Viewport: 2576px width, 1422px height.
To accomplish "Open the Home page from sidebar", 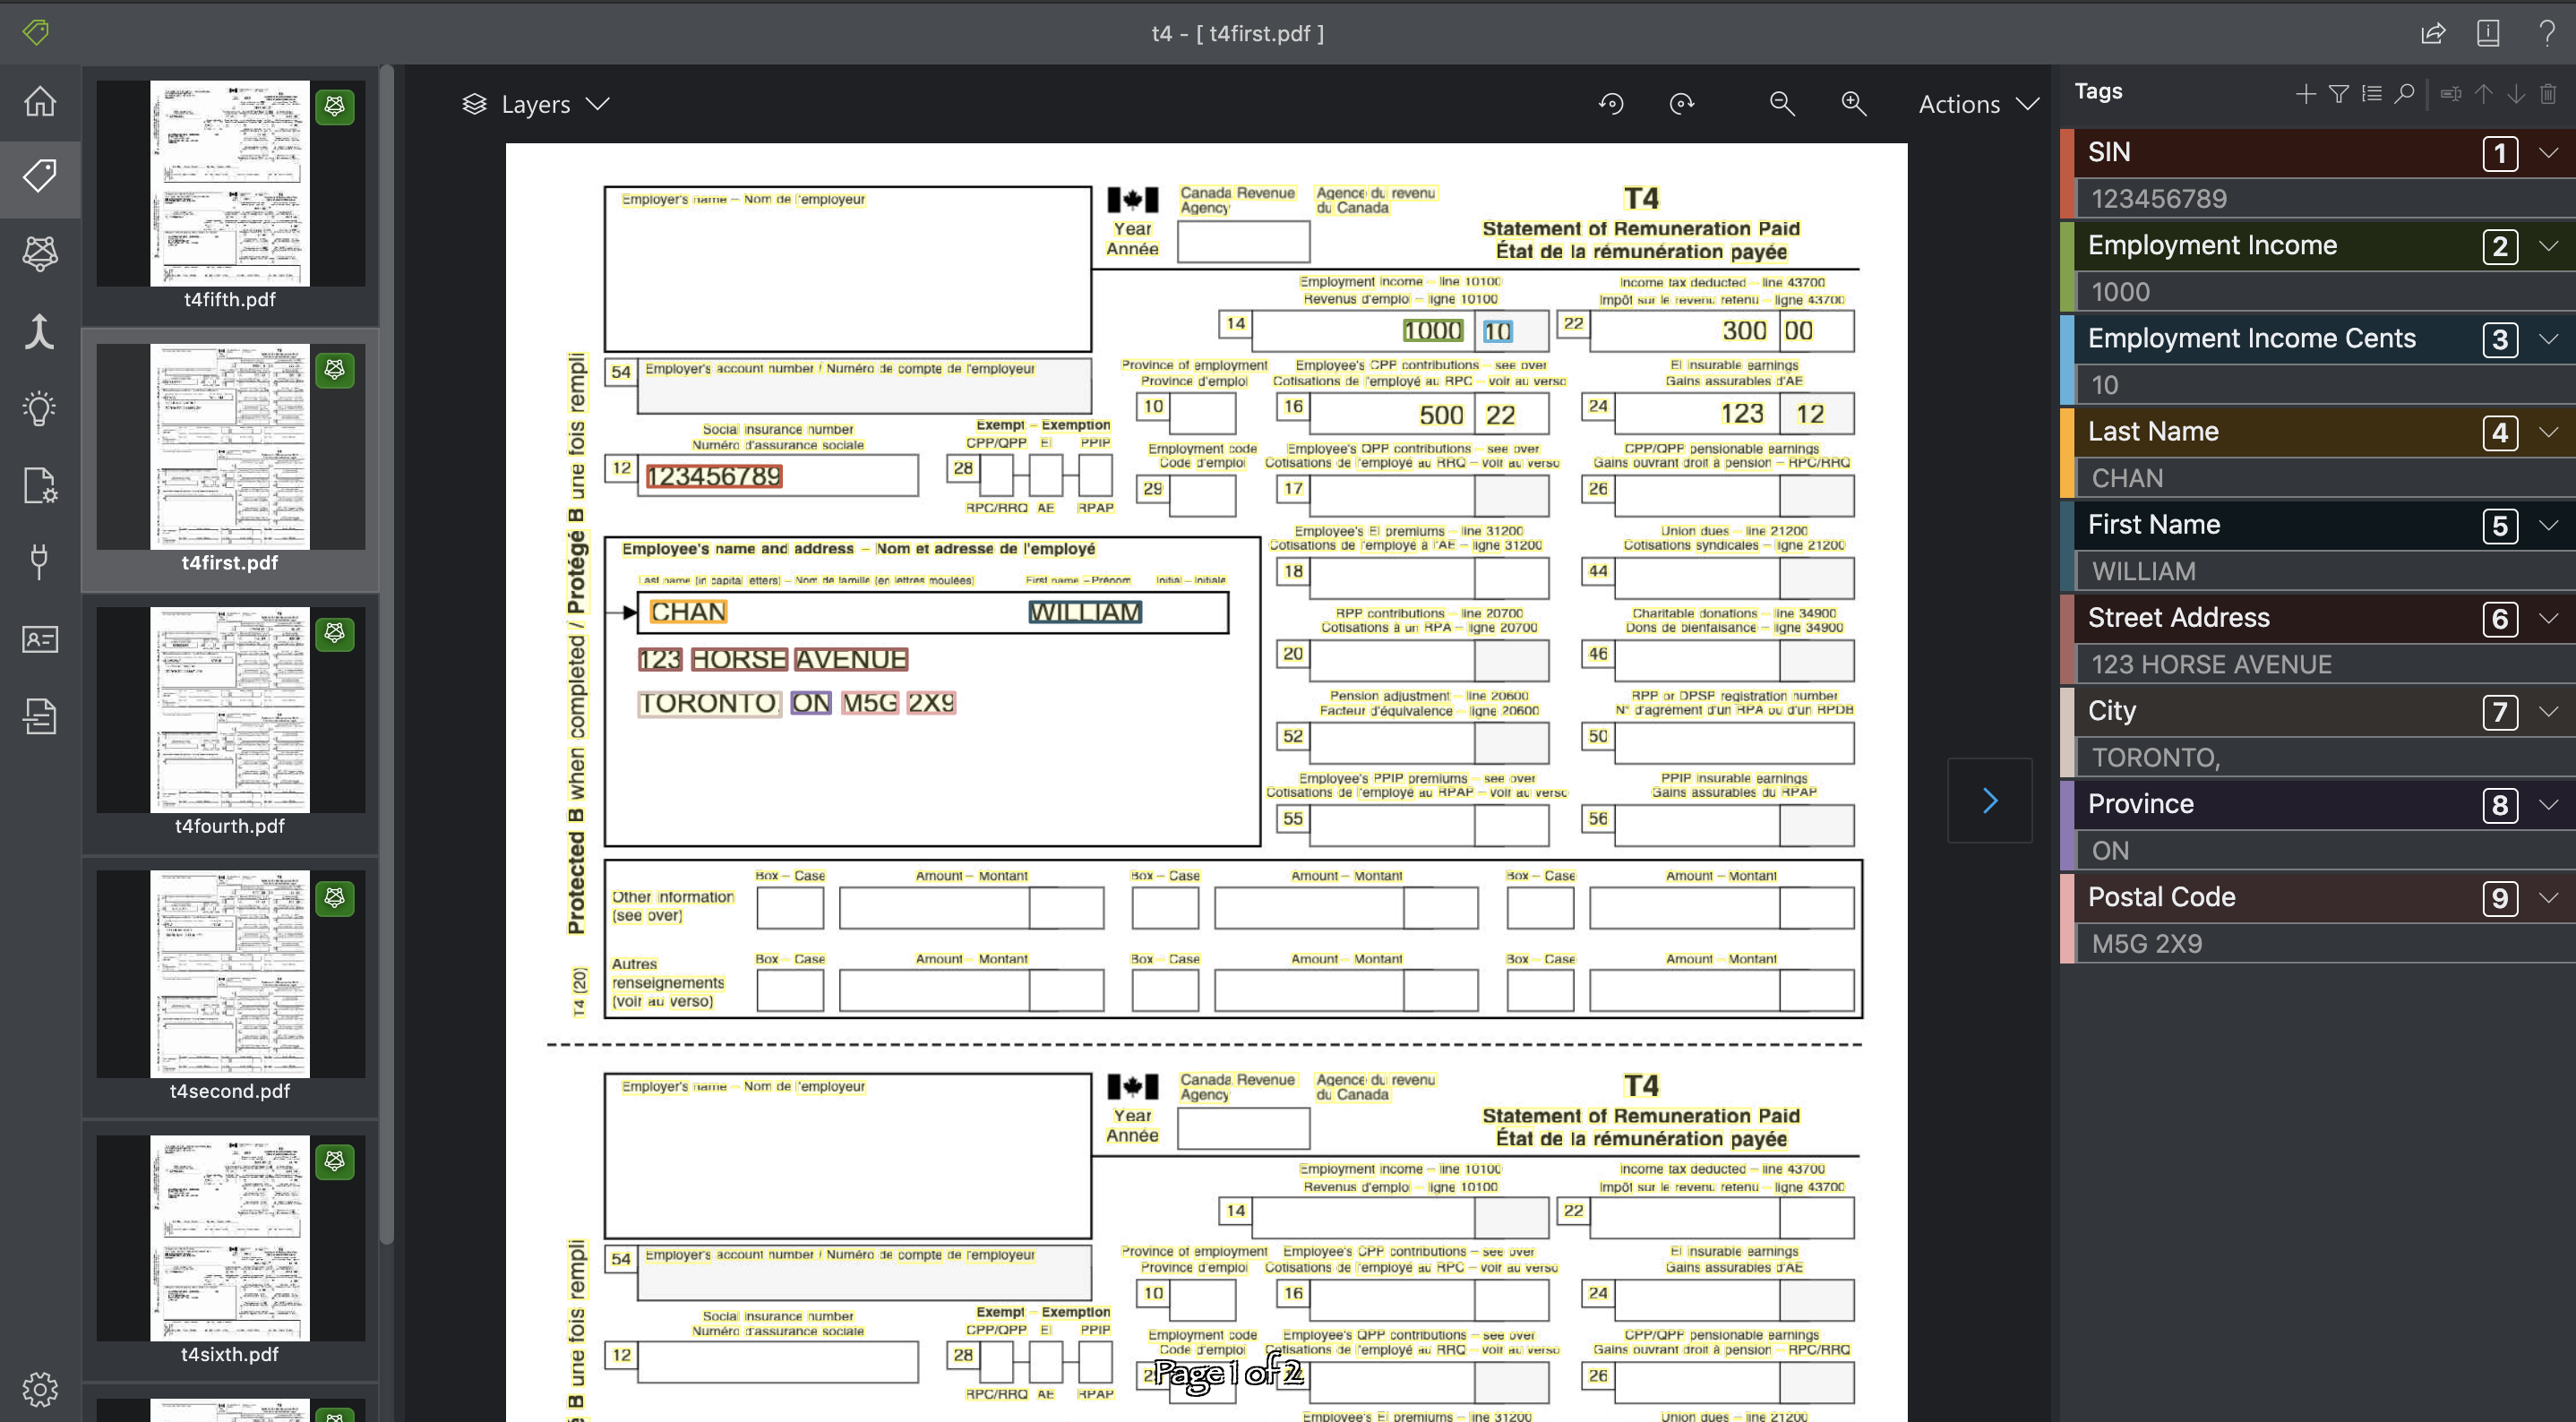I will (x=40, y=101).
